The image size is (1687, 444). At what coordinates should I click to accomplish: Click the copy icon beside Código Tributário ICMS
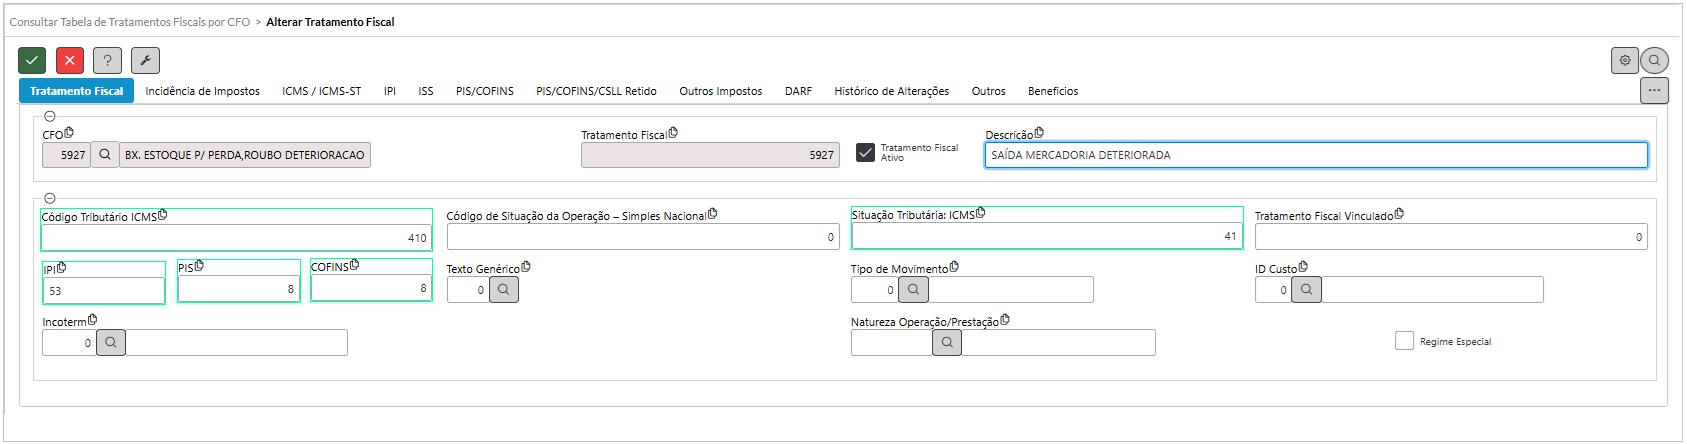163,215
